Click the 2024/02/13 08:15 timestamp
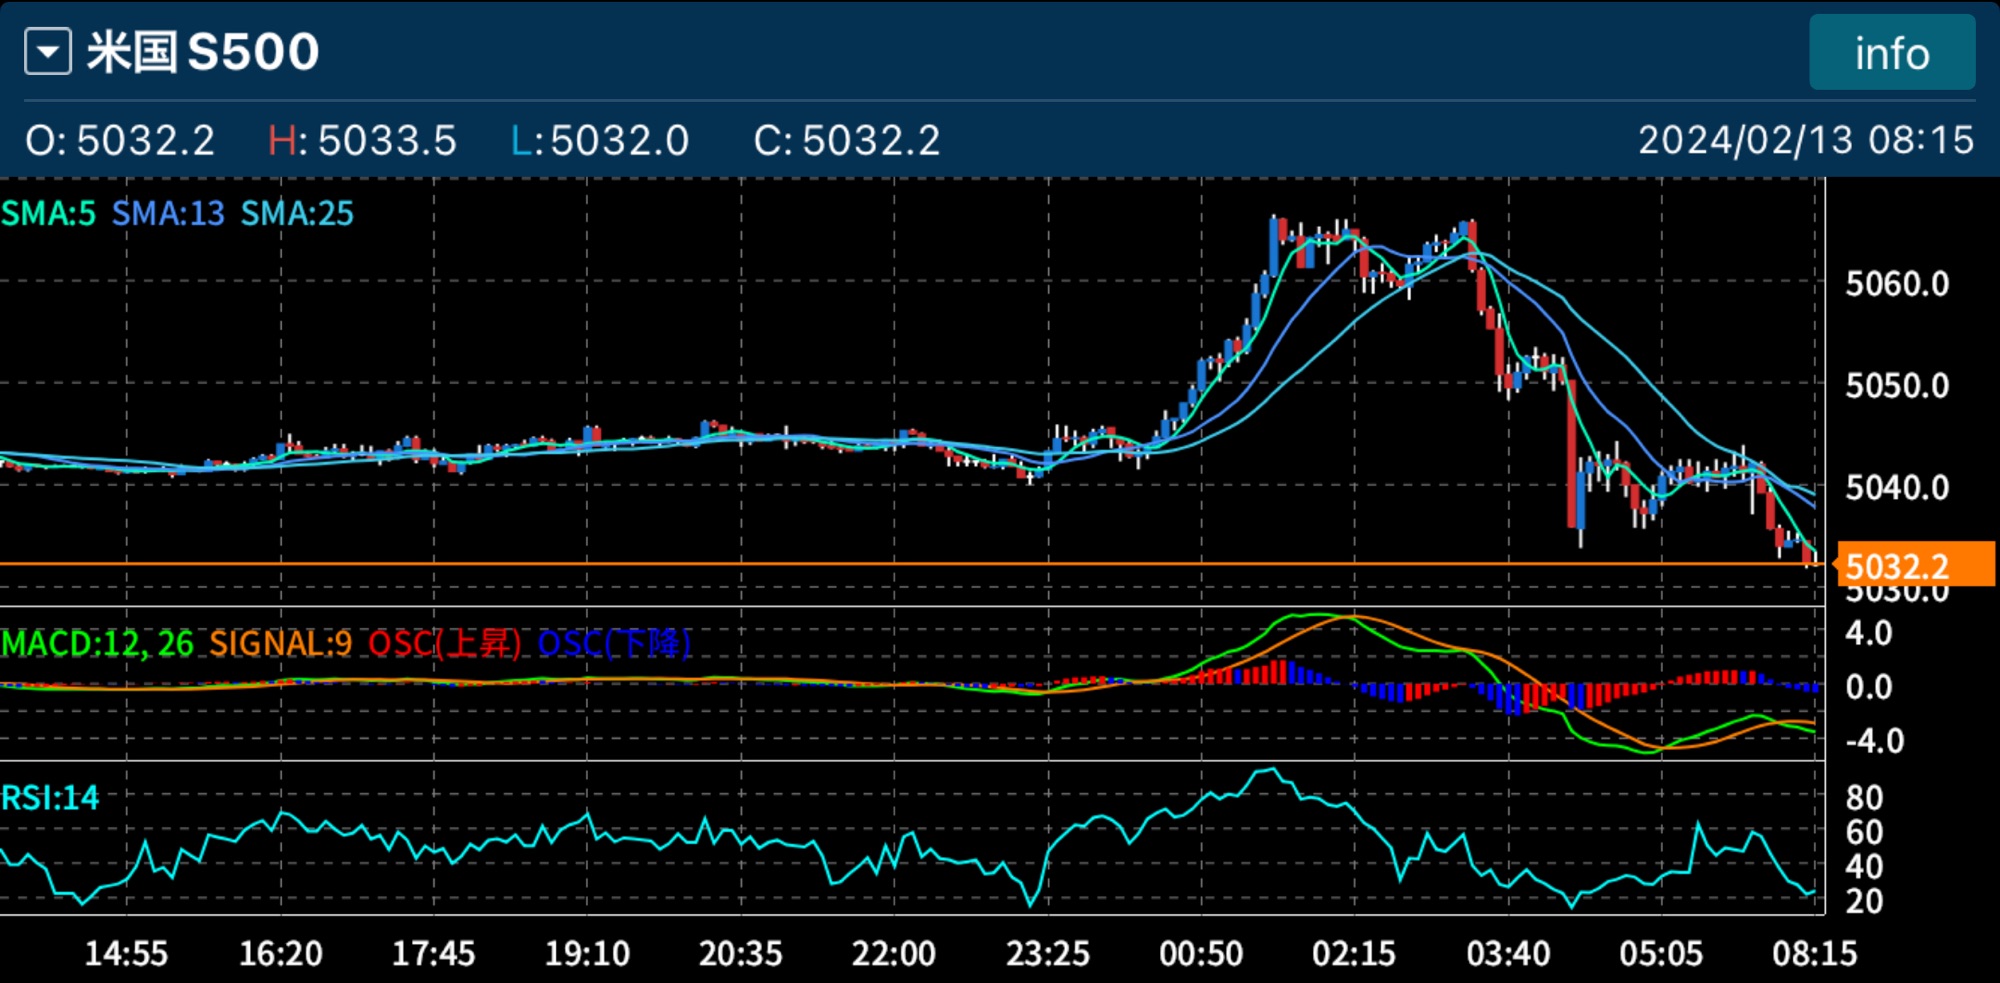 click(1805, 140)
